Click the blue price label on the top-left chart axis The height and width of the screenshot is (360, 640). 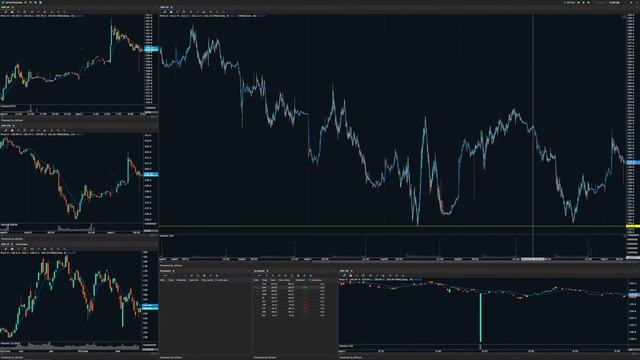[x=151, y=49]
